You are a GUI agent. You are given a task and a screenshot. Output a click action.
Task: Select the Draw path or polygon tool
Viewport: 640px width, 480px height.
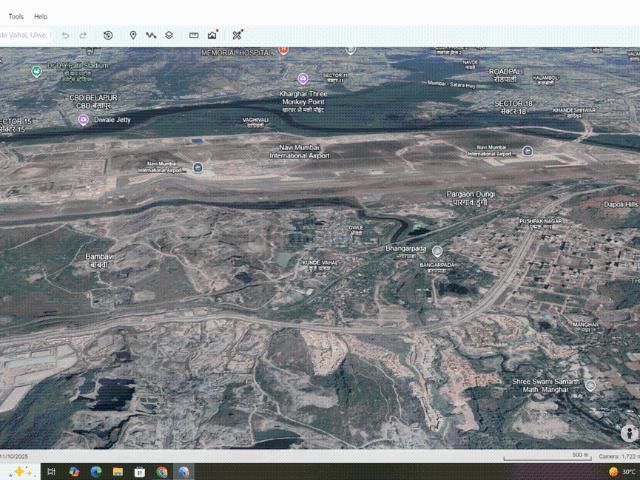[151, 36]
